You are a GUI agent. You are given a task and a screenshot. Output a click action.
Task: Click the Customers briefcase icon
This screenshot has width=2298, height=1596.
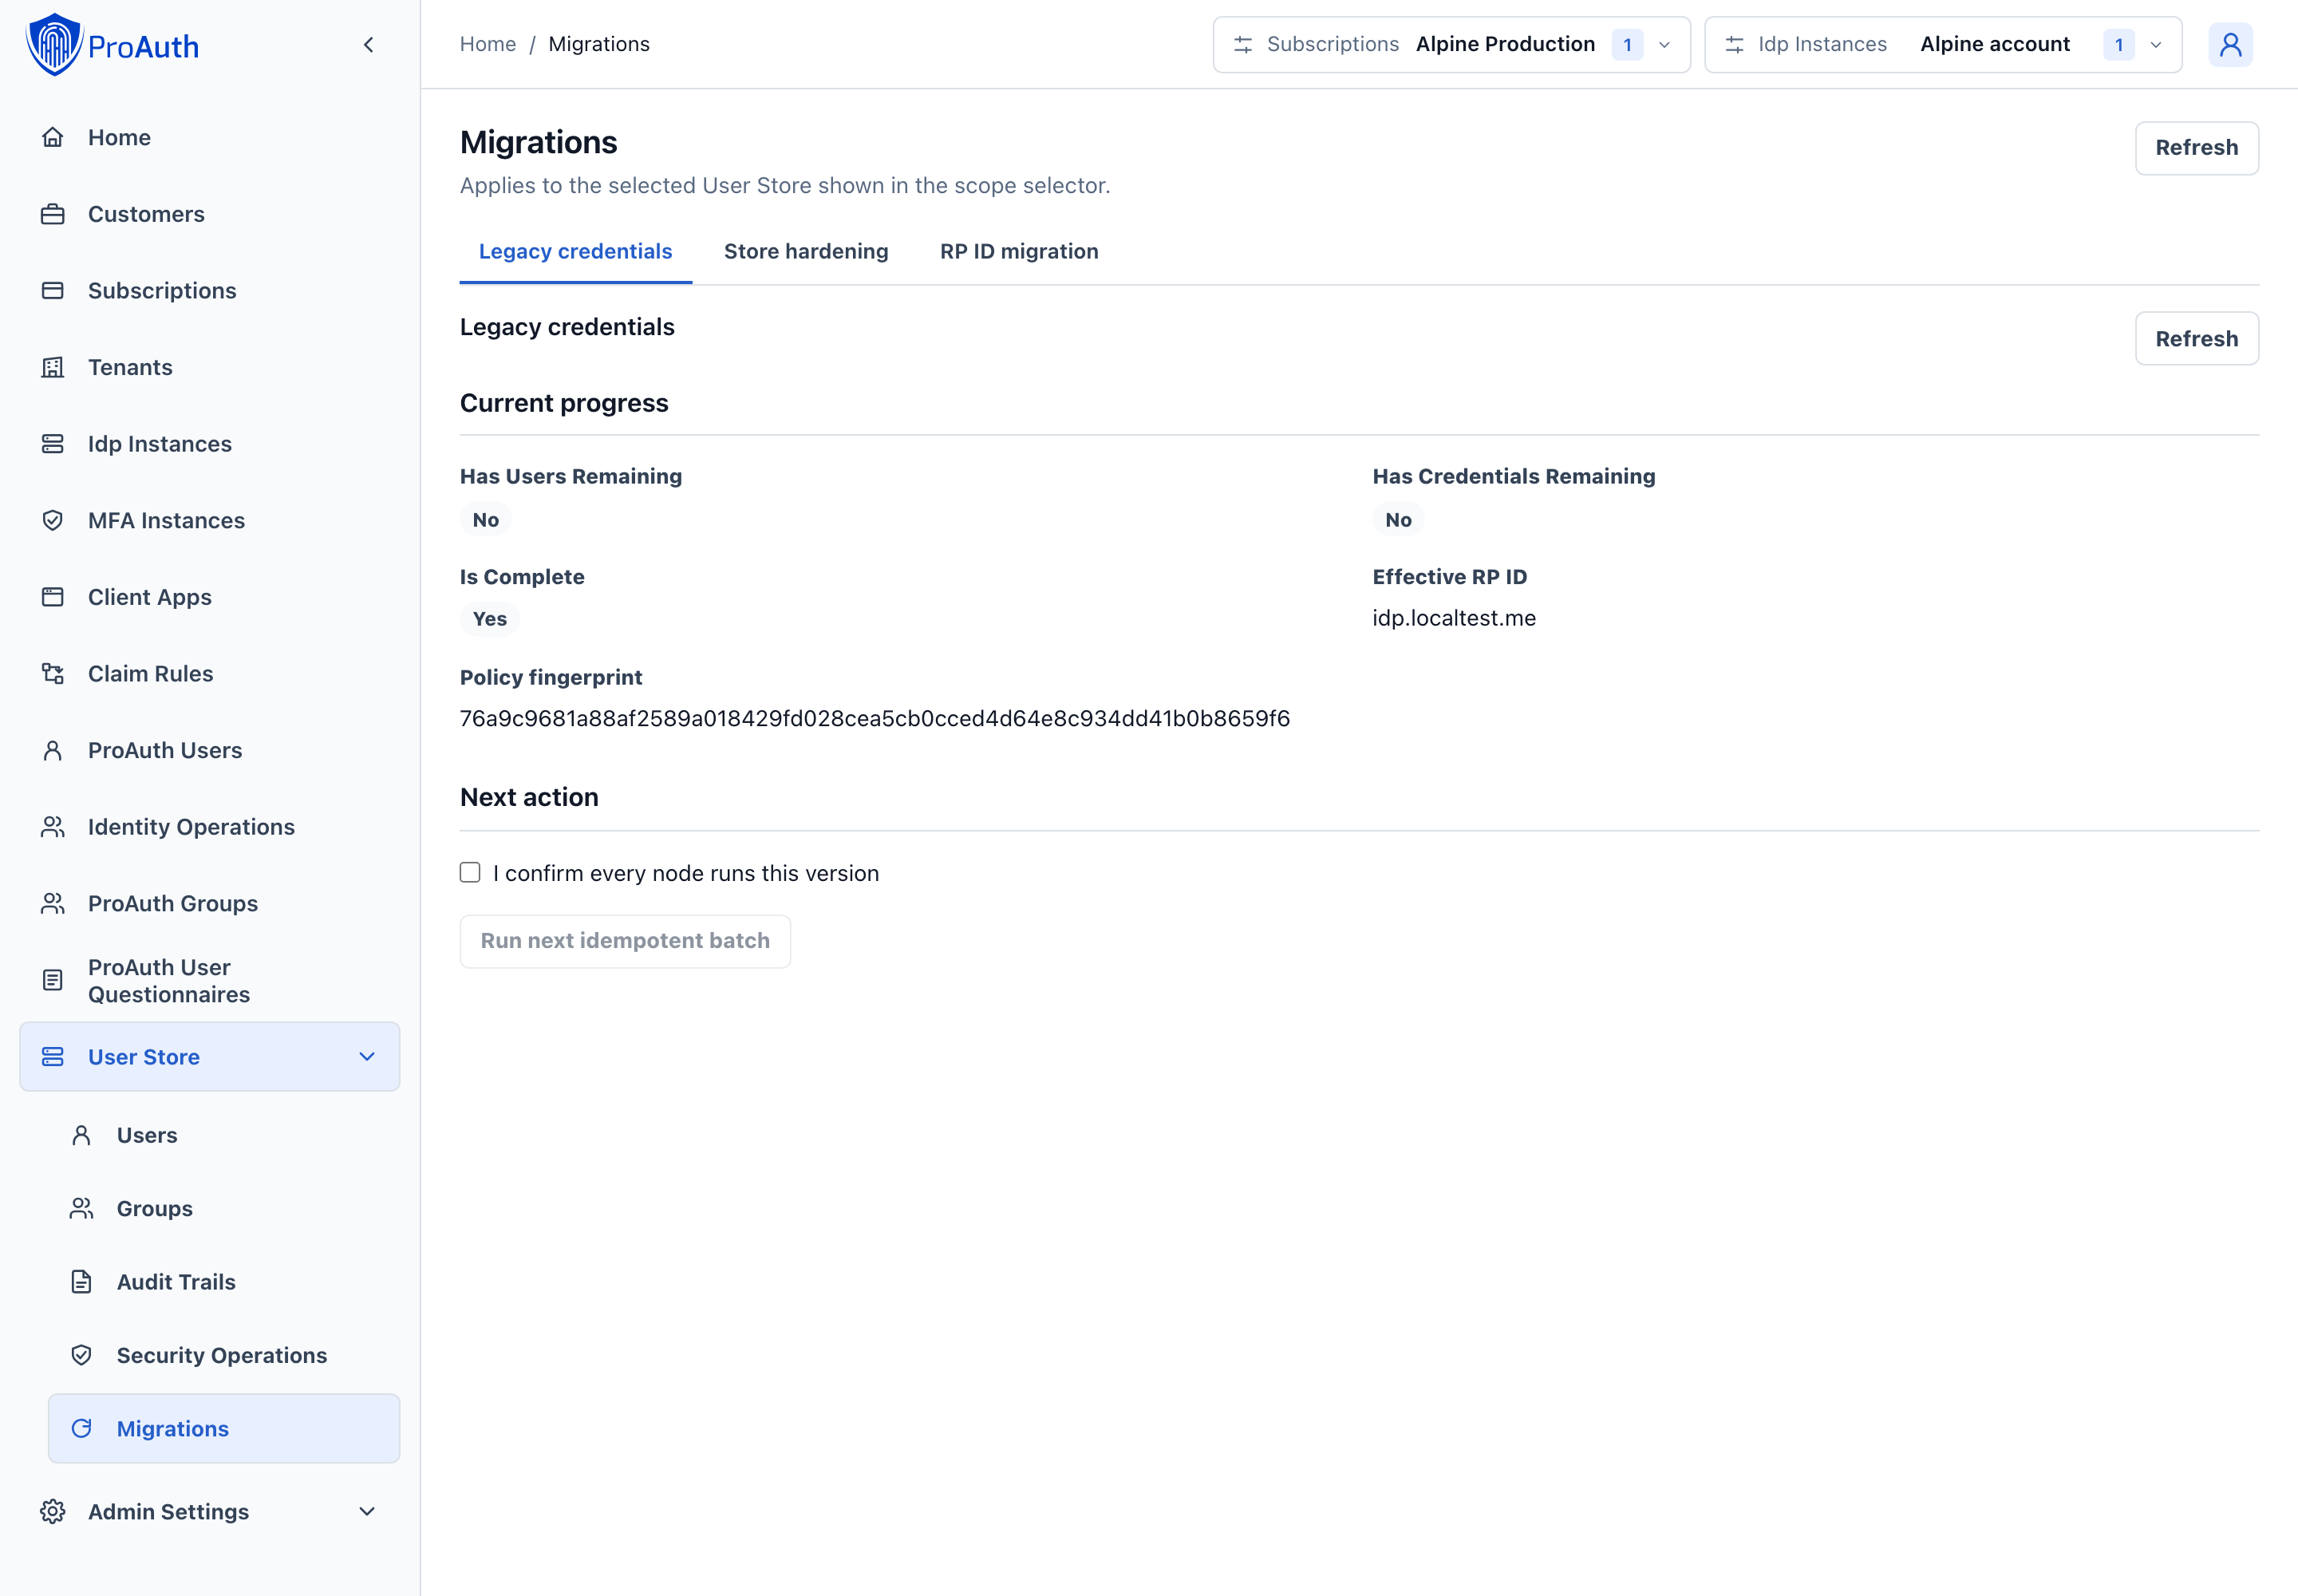click(53, 214)
